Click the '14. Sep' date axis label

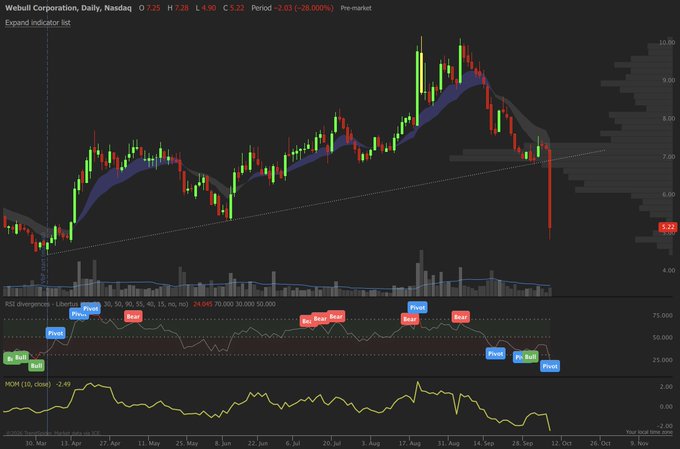click(x=483, y=443)
